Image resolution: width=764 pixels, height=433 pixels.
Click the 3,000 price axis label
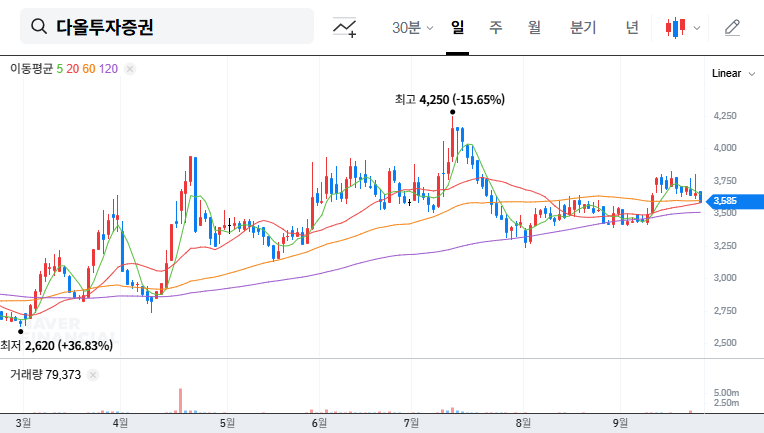pyautogui.click(x=725, y=278)
